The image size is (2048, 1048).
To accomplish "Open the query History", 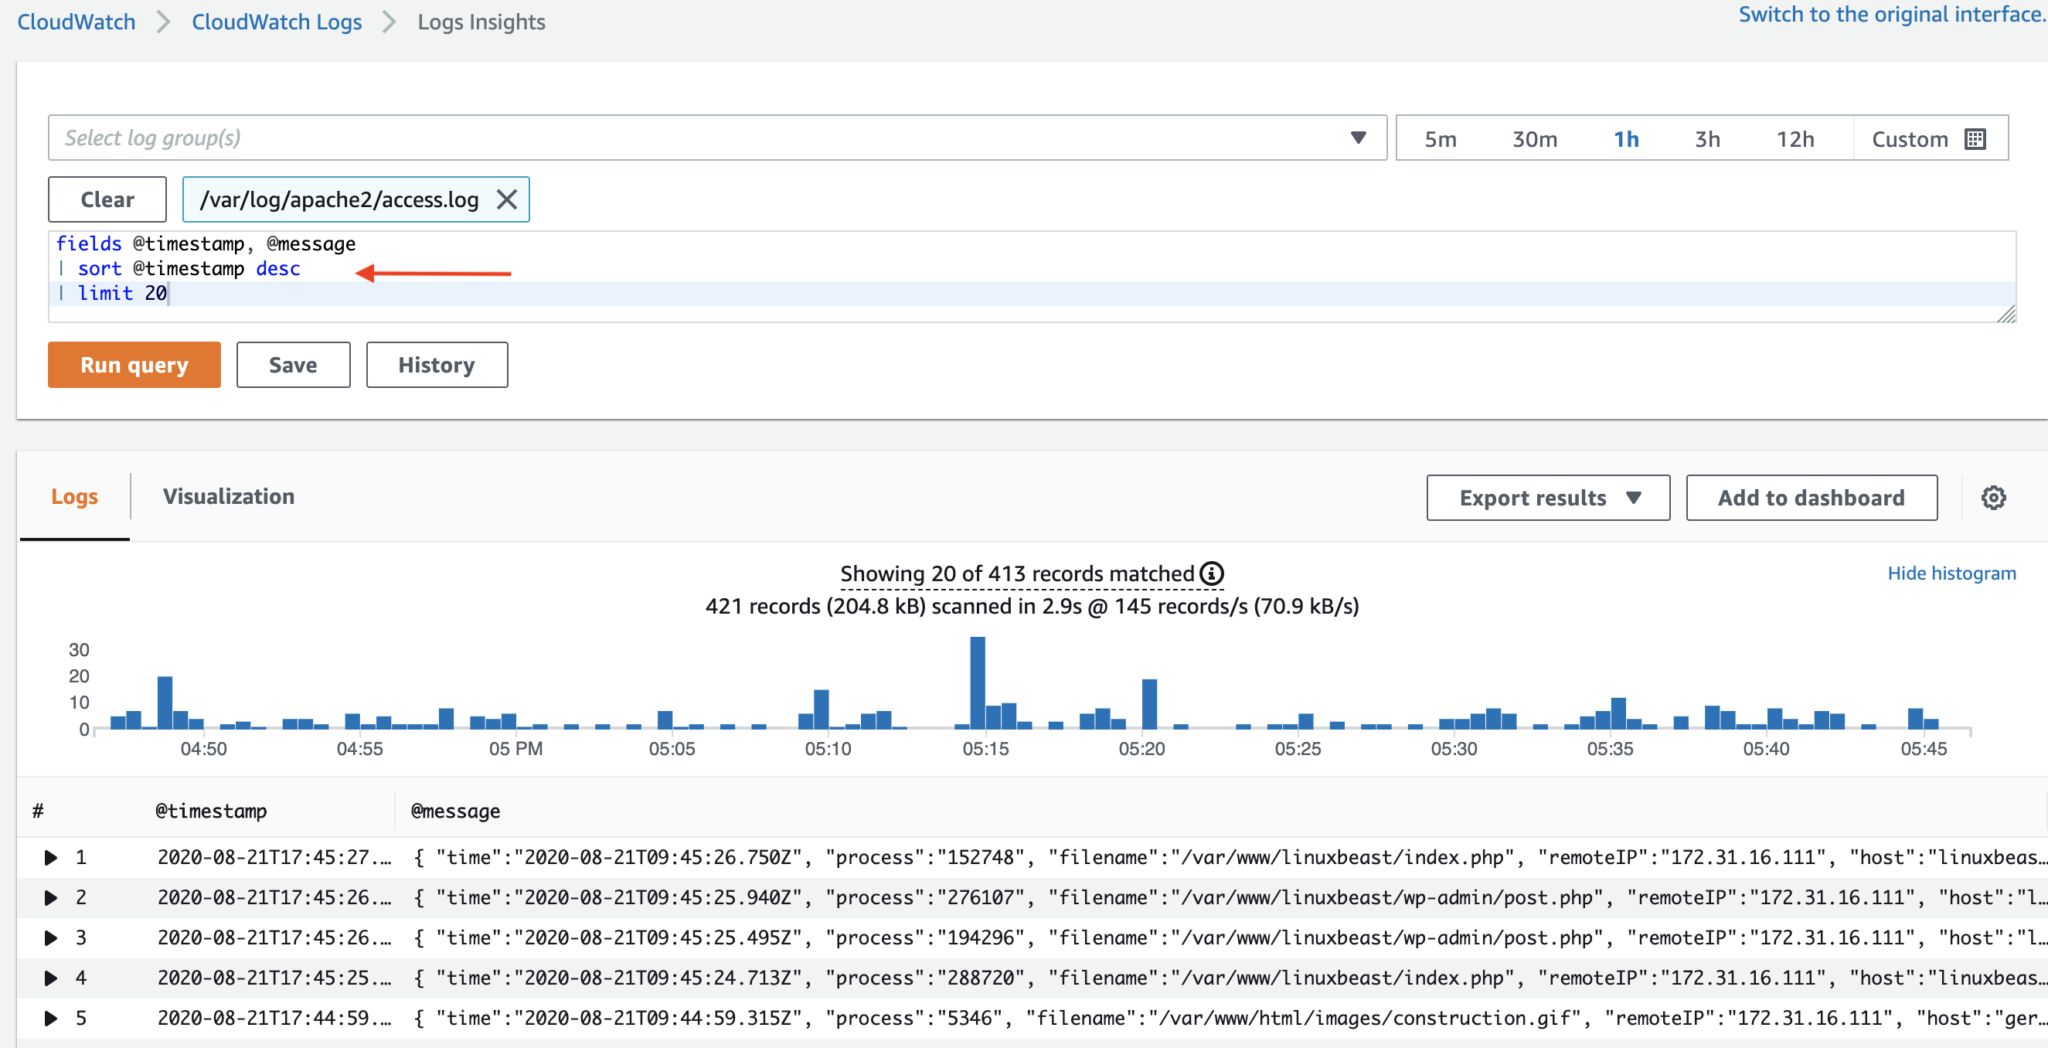I will point(437,365).
